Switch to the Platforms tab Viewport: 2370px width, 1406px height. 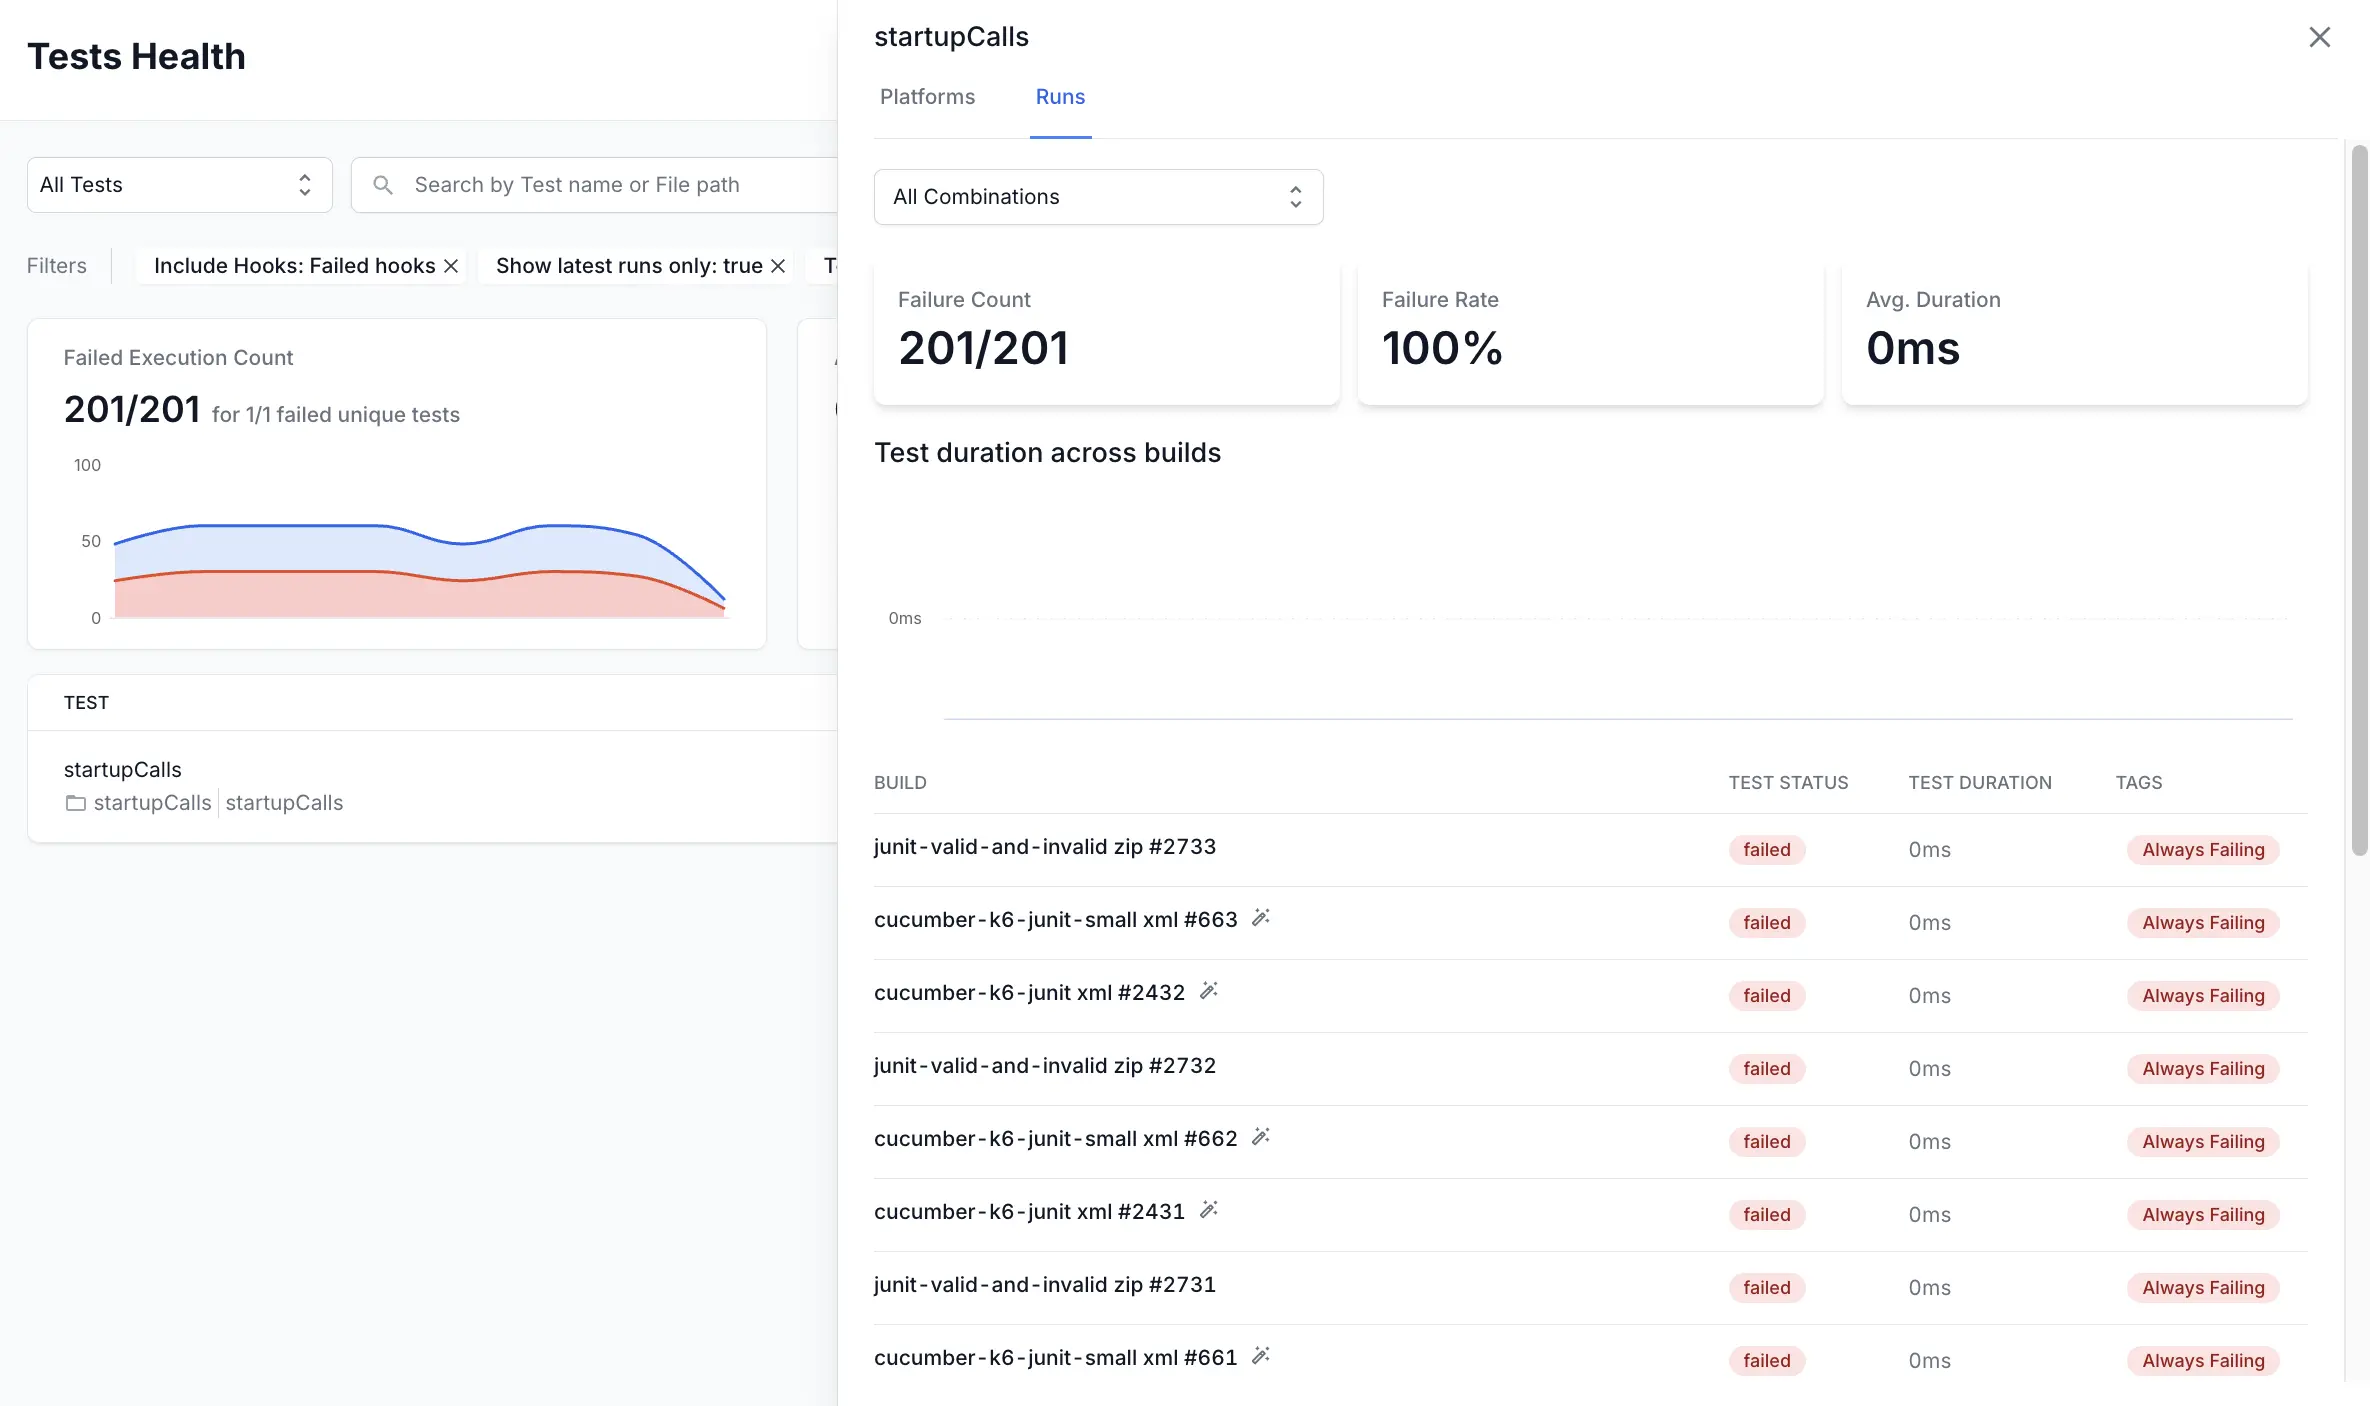click(x=927, y=97)
